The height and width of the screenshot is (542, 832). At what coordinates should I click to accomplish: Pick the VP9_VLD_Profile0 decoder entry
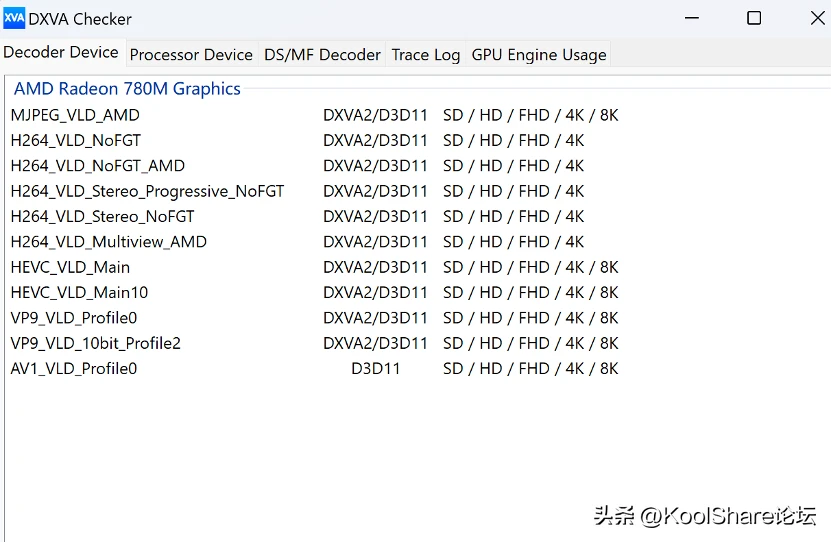click(74, 318)
